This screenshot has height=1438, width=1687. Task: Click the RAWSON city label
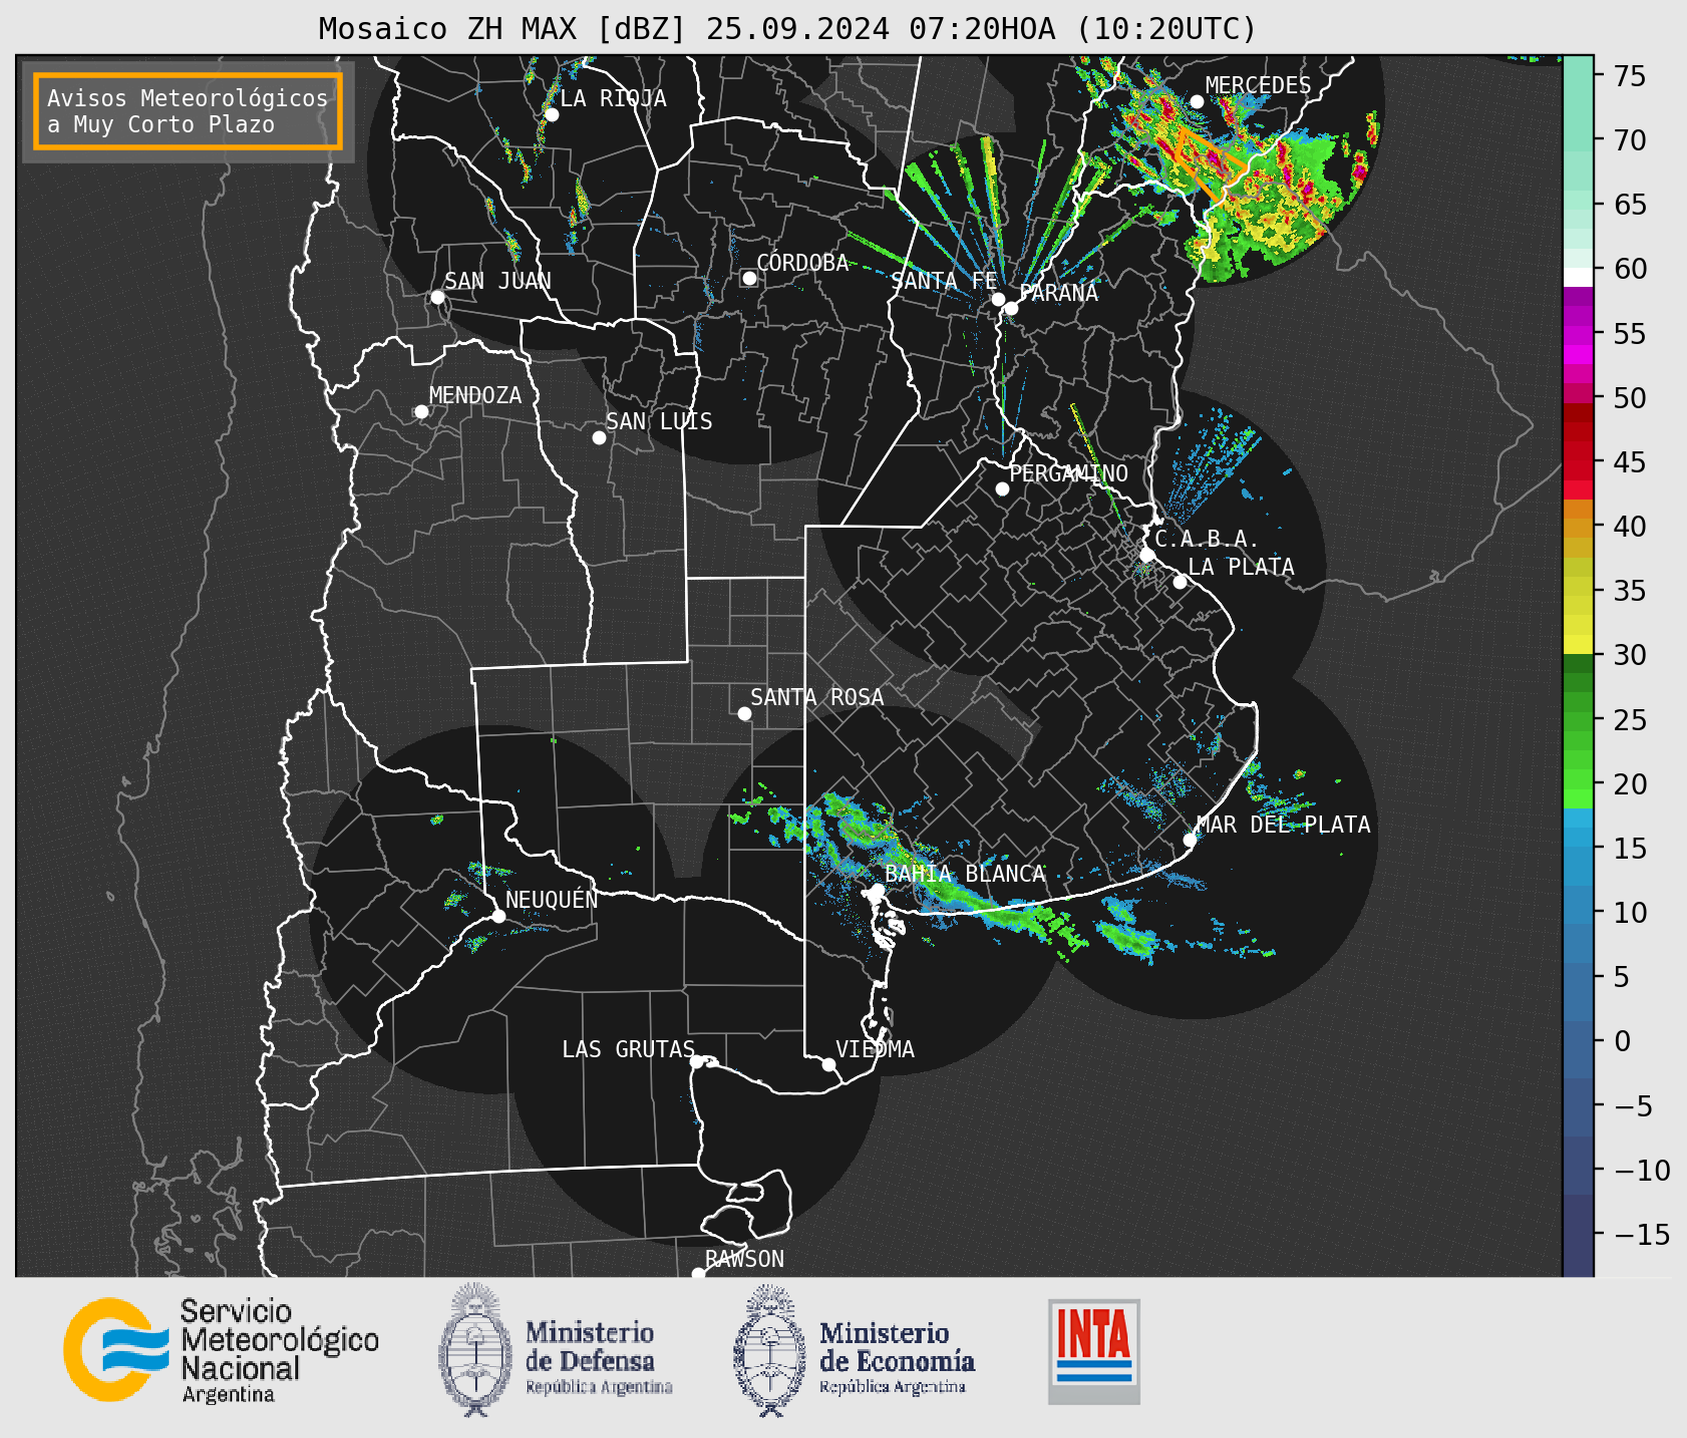click(744, 1259)
